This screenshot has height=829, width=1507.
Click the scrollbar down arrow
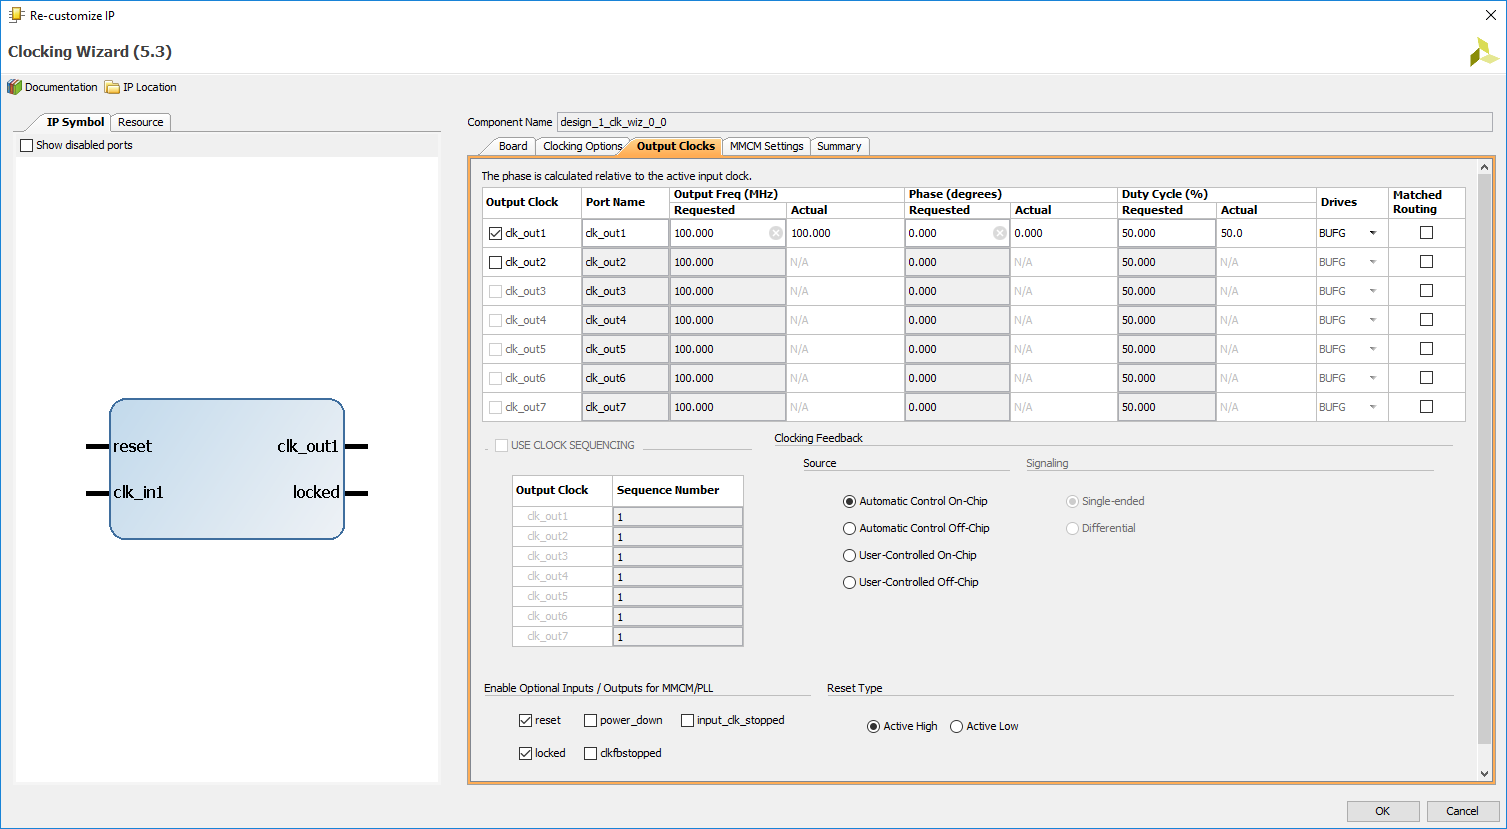pos(1484,774)
